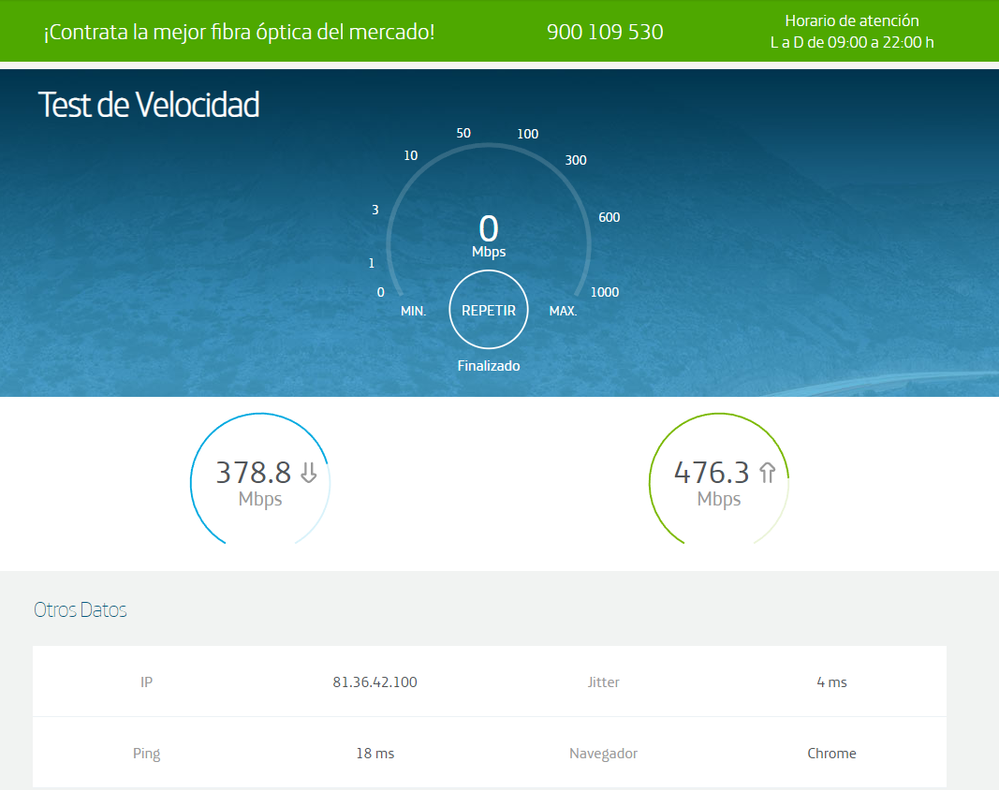Select the 378.8 Mbps download result circle

pos(260,482)
